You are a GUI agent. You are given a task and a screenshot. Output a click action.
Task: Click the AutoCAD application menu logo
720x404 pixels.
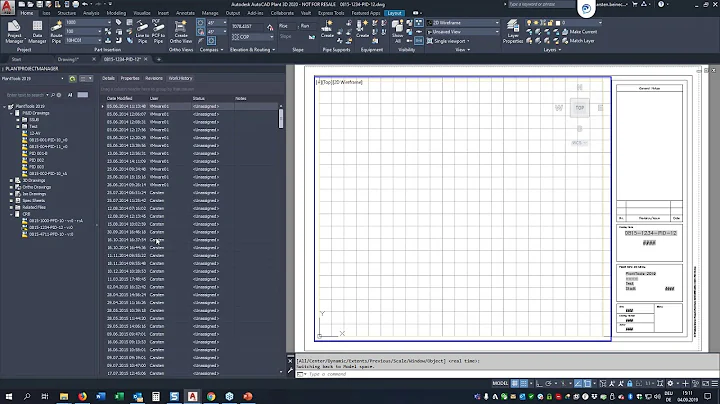(x=7, y=6)
